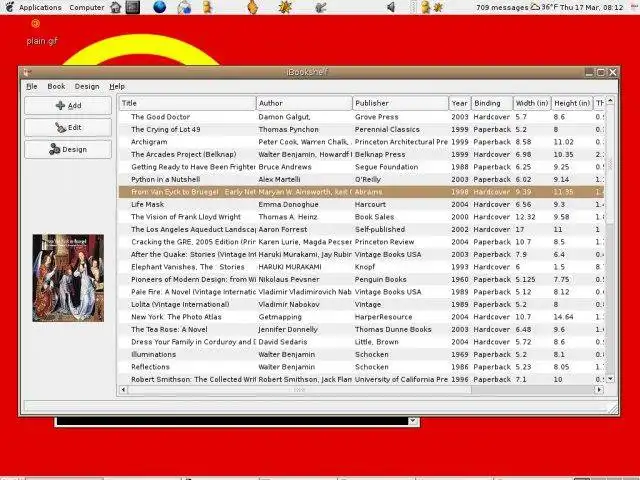This screenshot has height=480, width=640.
Task: Click the Edit button
Action: click(x=68, y=127)
